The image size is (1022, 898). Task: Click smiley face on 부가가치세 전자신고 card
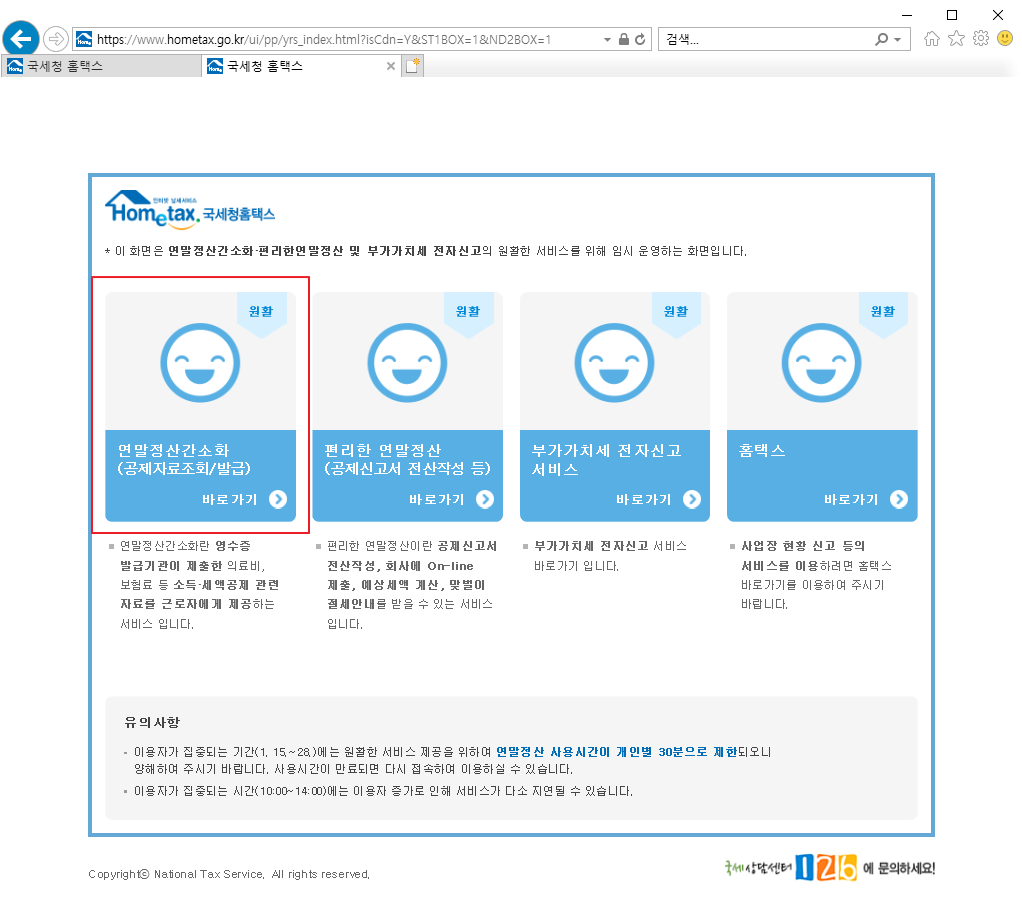615,363
